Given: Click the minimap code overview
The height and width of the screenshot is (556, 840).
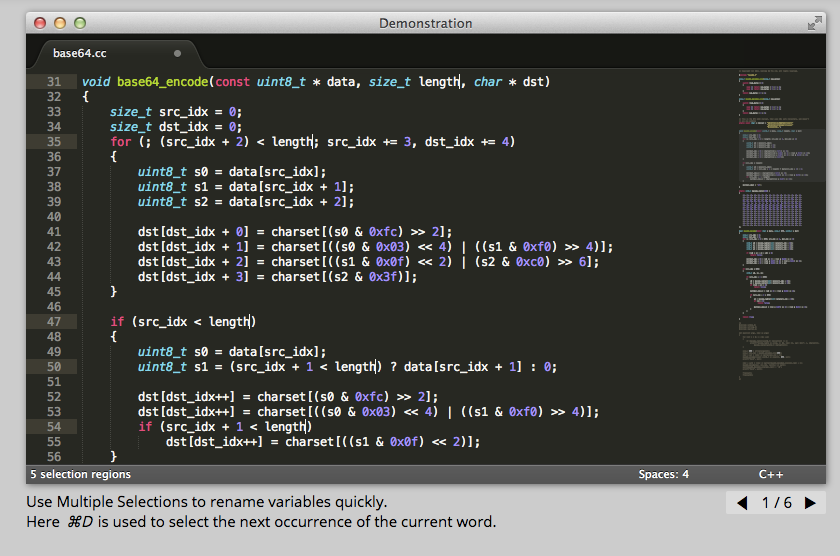Looking at the screenshot, I should tap(776, 200).
